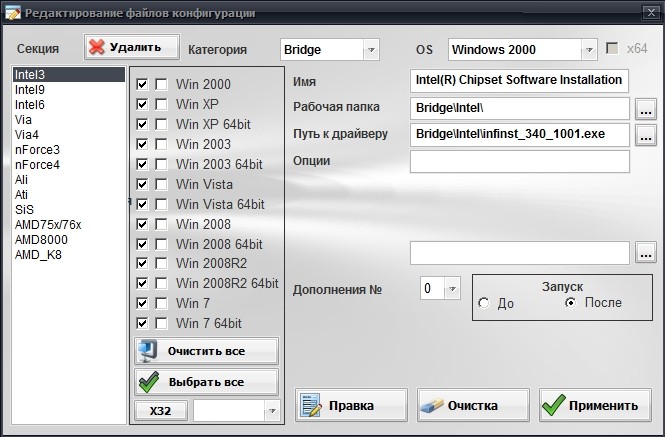The width and height of the screenshot is (665, 437).
Task: Click the green checkmark on Применить button
Action: 554,405
